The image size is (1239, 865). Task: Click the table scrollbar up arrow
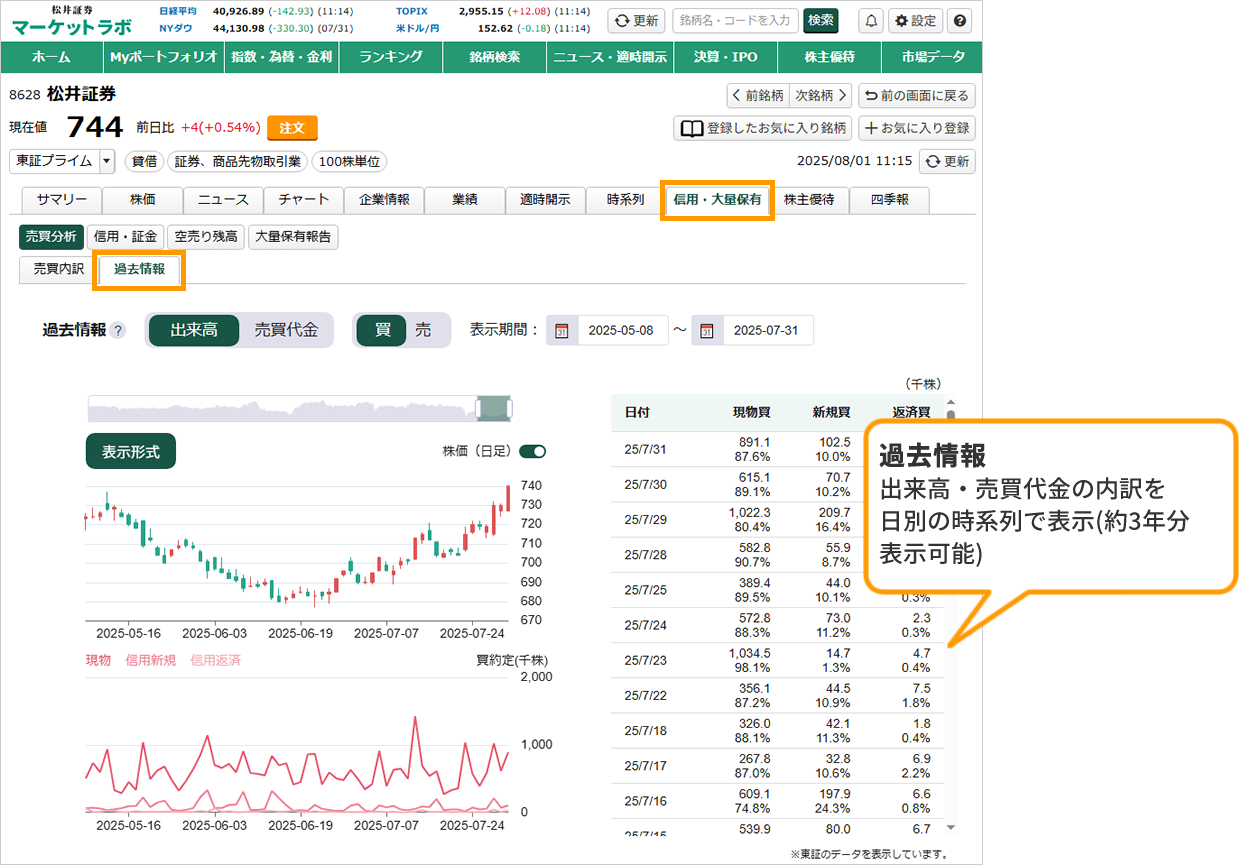(950, 400)
